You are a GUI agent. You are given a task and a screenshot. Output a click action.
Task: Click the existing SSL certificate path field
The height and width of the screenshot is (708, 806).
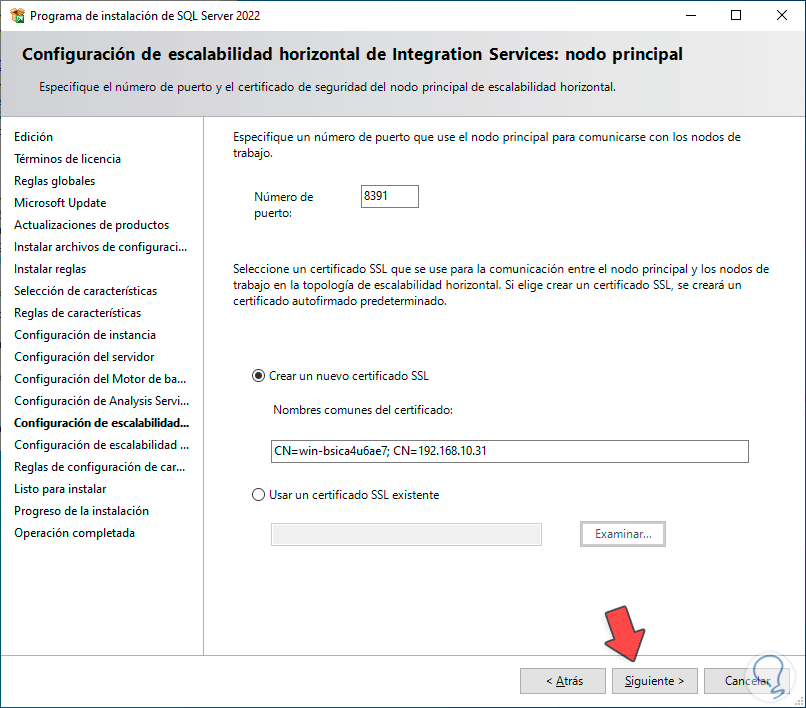pos(406,534)
